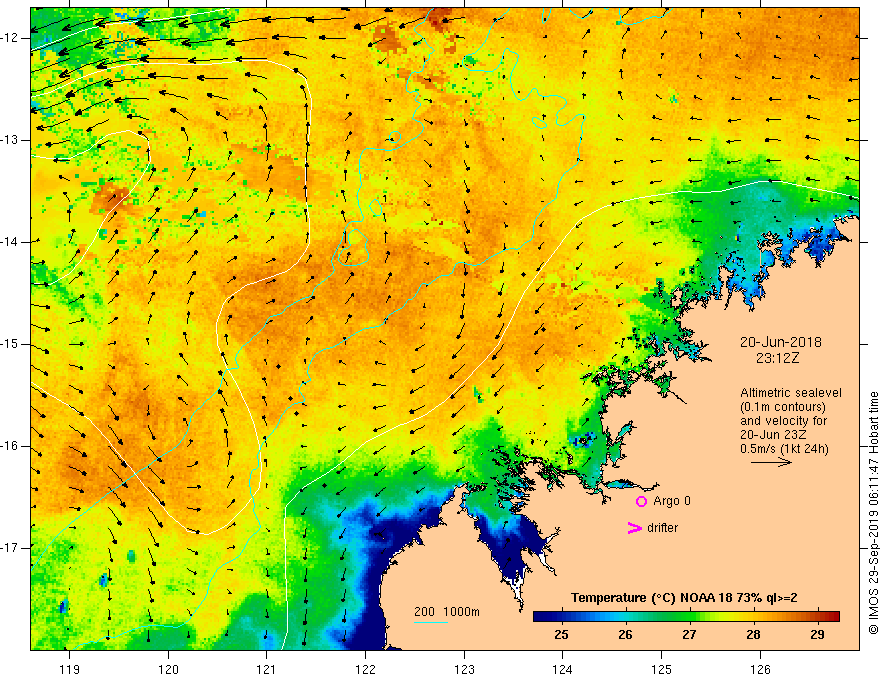Screen dimensions: 880x680
Task: Click the 25 value on temperature scale
Action: [561, 635]
